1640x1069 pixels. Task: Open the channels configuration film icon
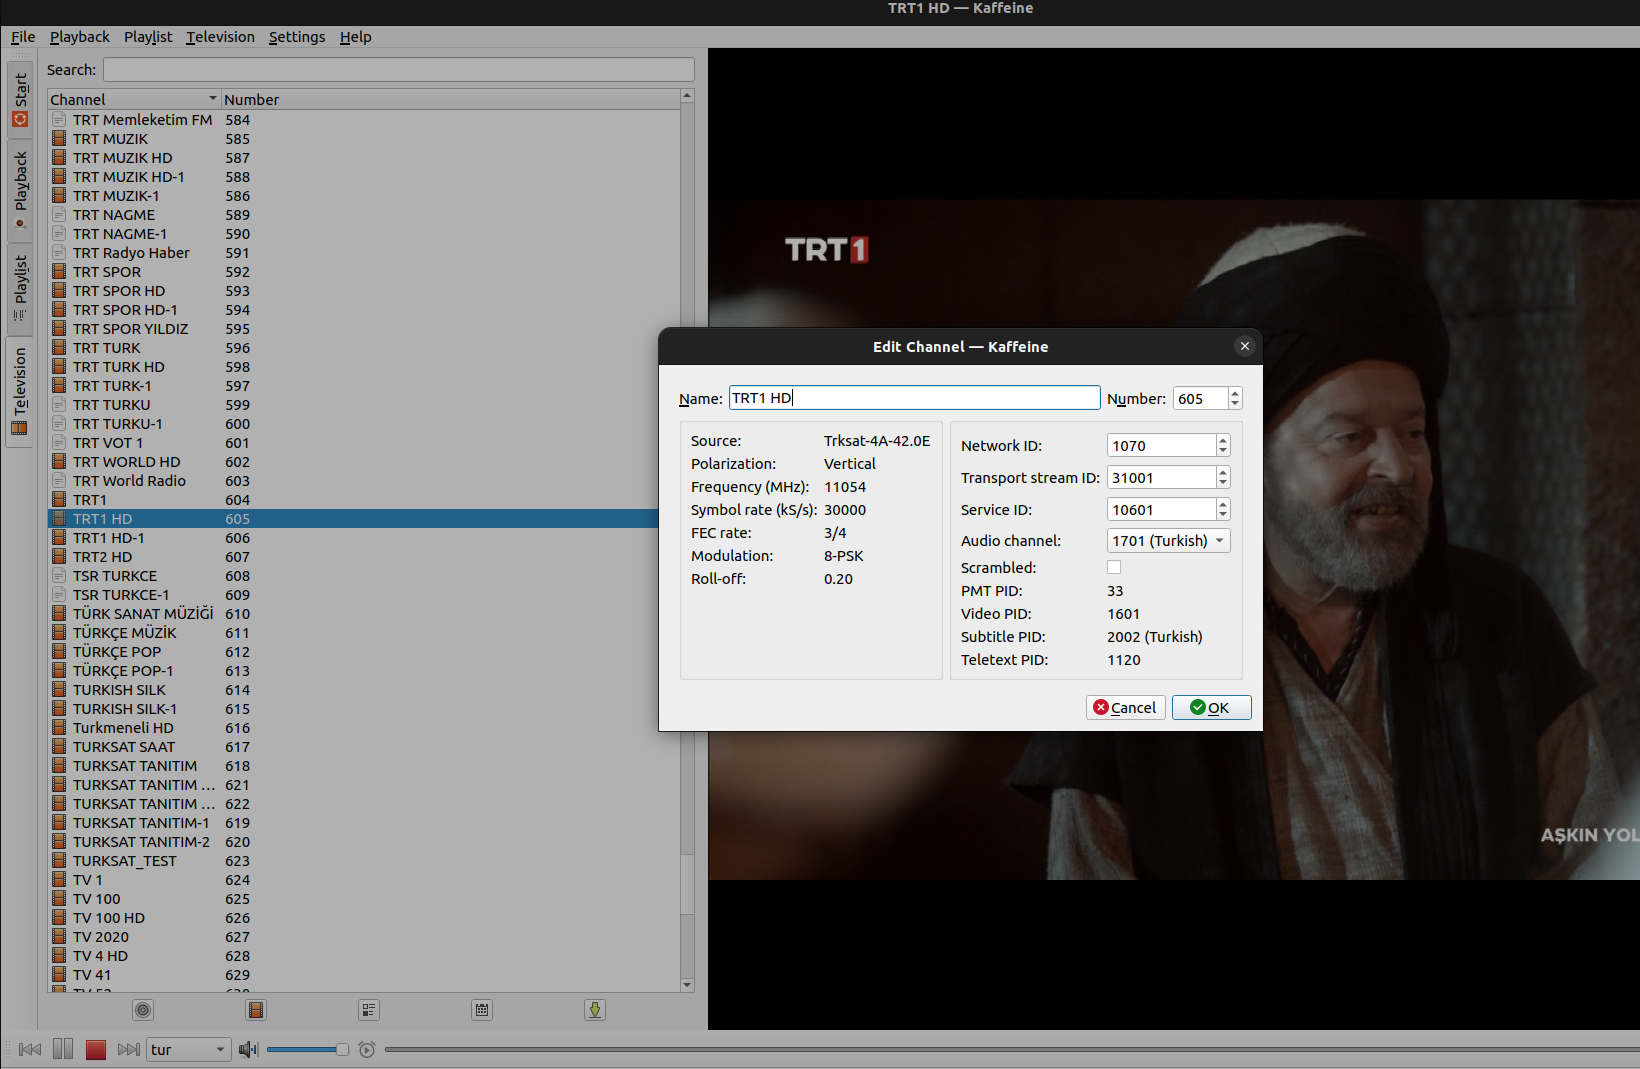tap(256, 1010)
